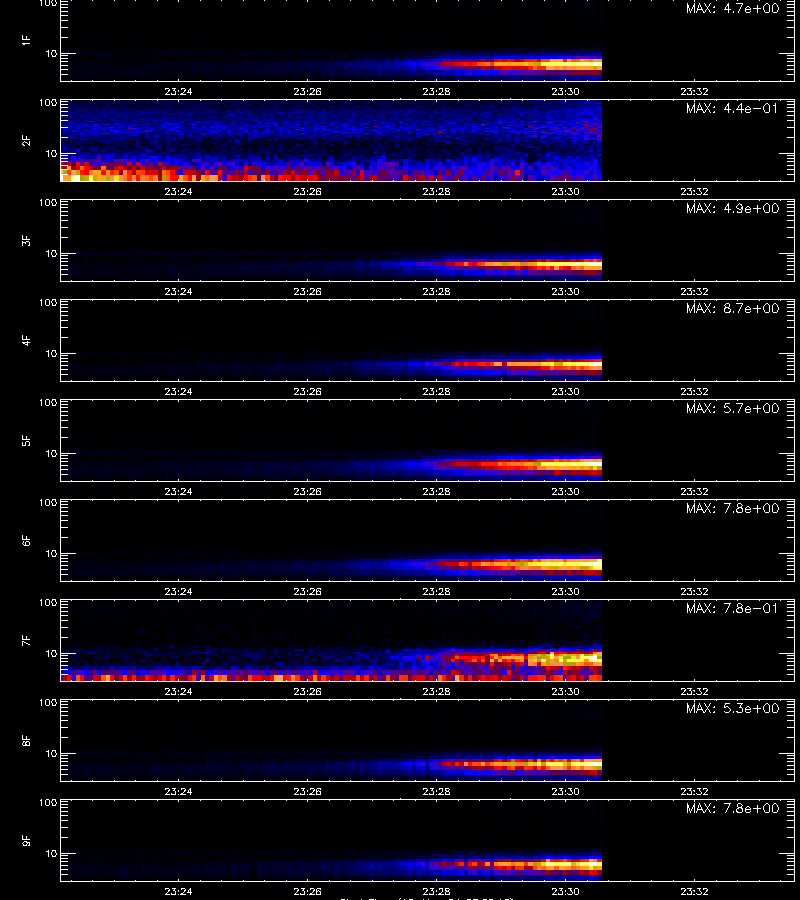The image size is (800, 900).
Task: Click the 23:24 tick label under panel 4F
Action: coord(178,391)
